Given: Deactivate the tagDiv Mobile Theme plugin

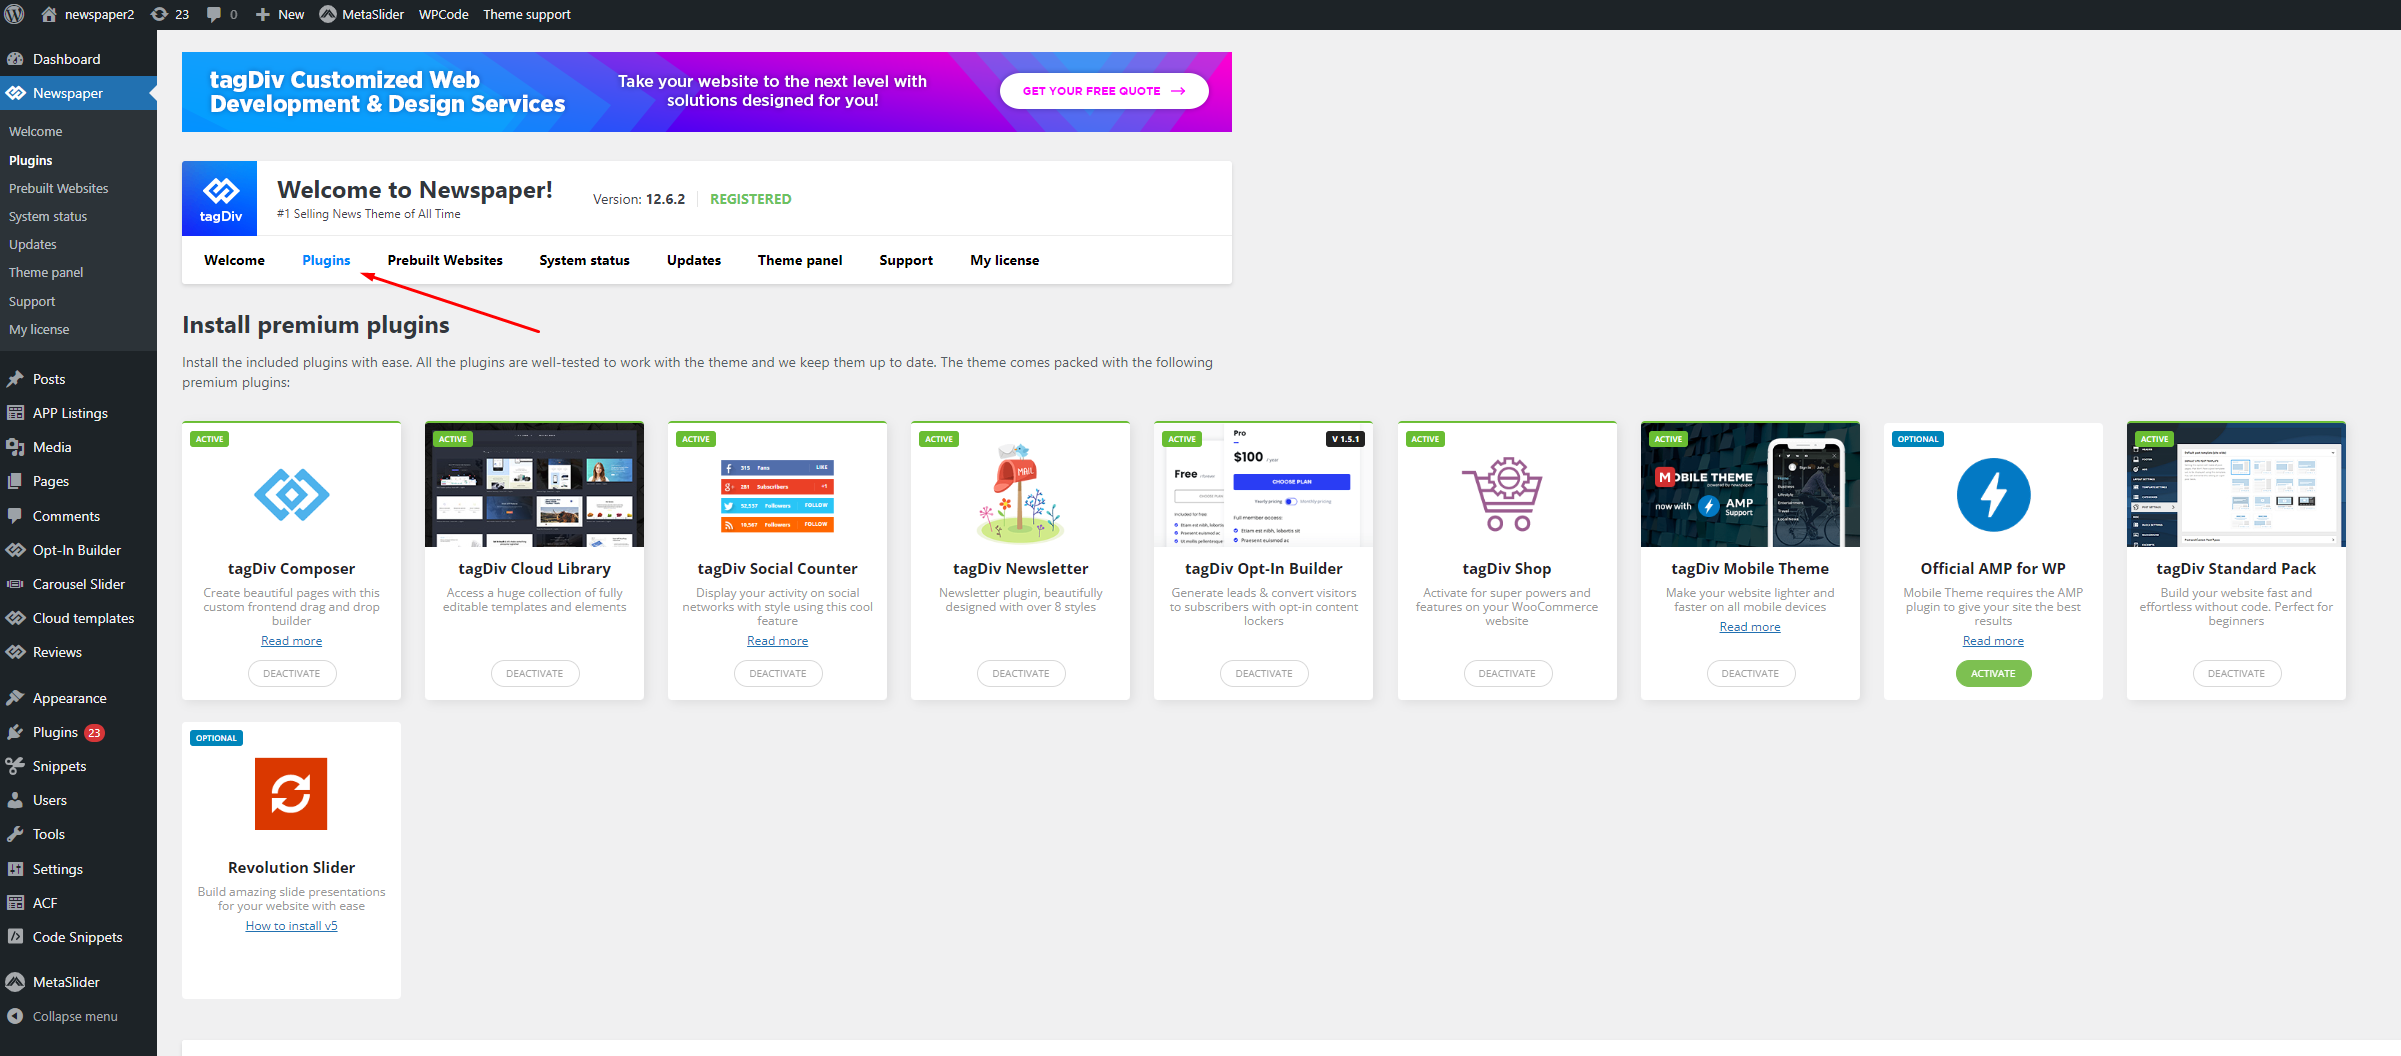Looking at the screenshot, I should coord(1750,673).
